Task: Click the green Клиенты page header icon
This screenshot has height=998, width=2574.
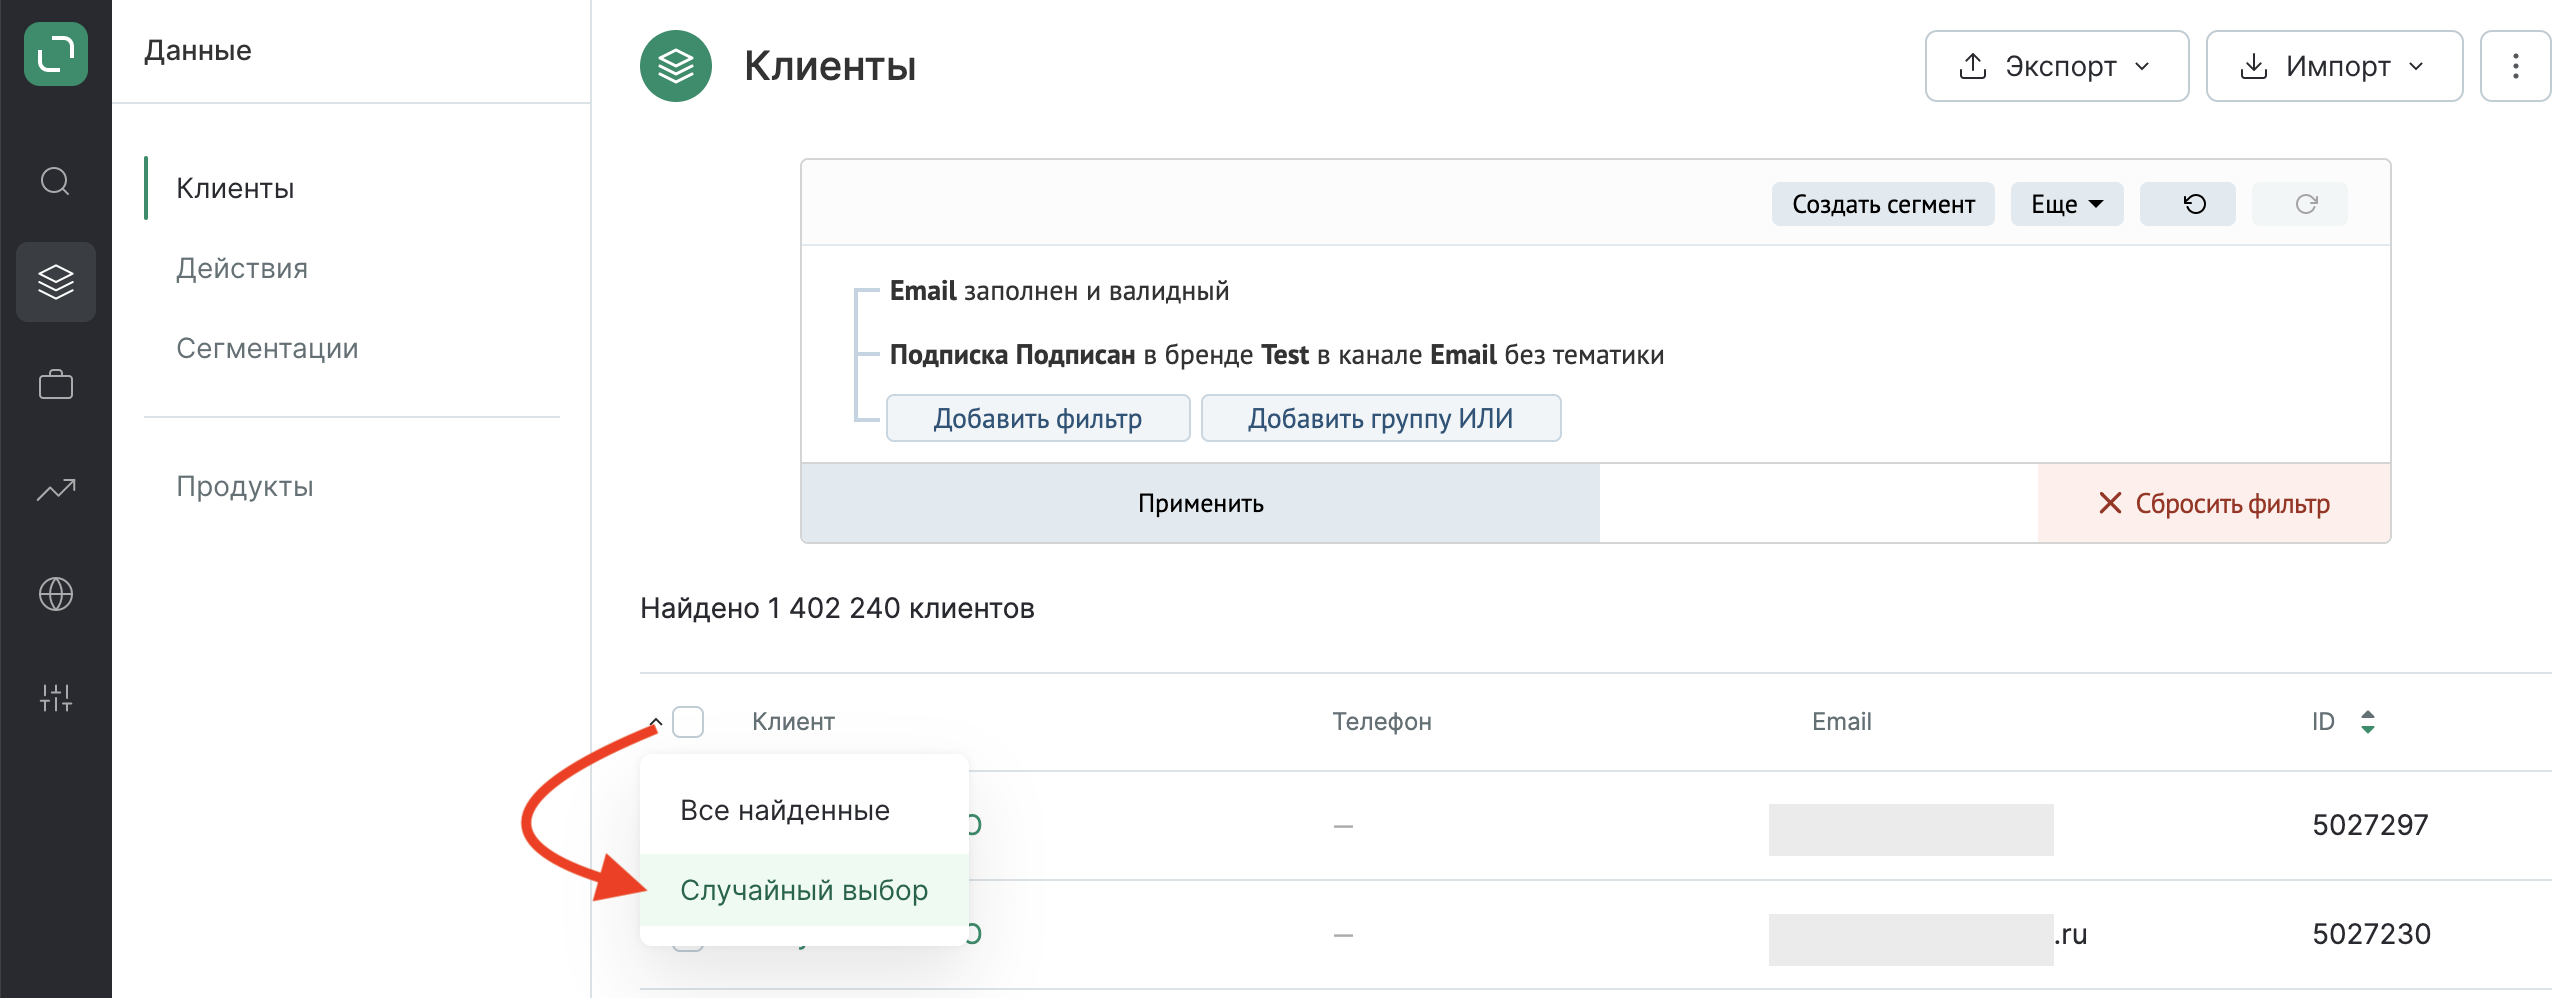Action: coord(676,66)
